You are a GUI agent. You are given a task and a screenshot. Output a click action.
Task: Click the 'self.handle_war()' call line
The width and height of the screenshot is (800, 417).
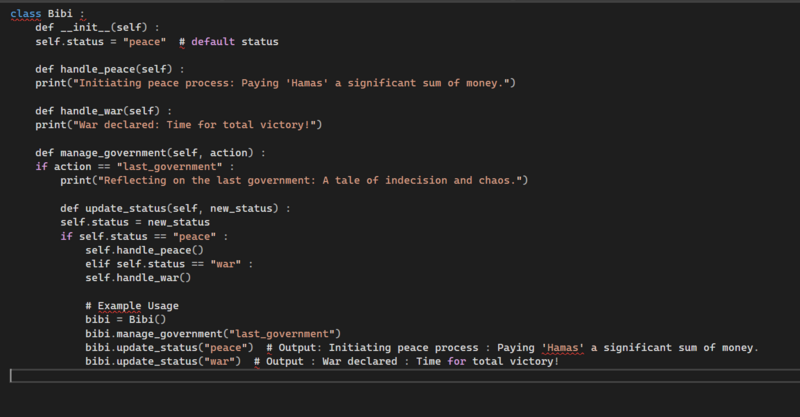(x=138, y=278)
